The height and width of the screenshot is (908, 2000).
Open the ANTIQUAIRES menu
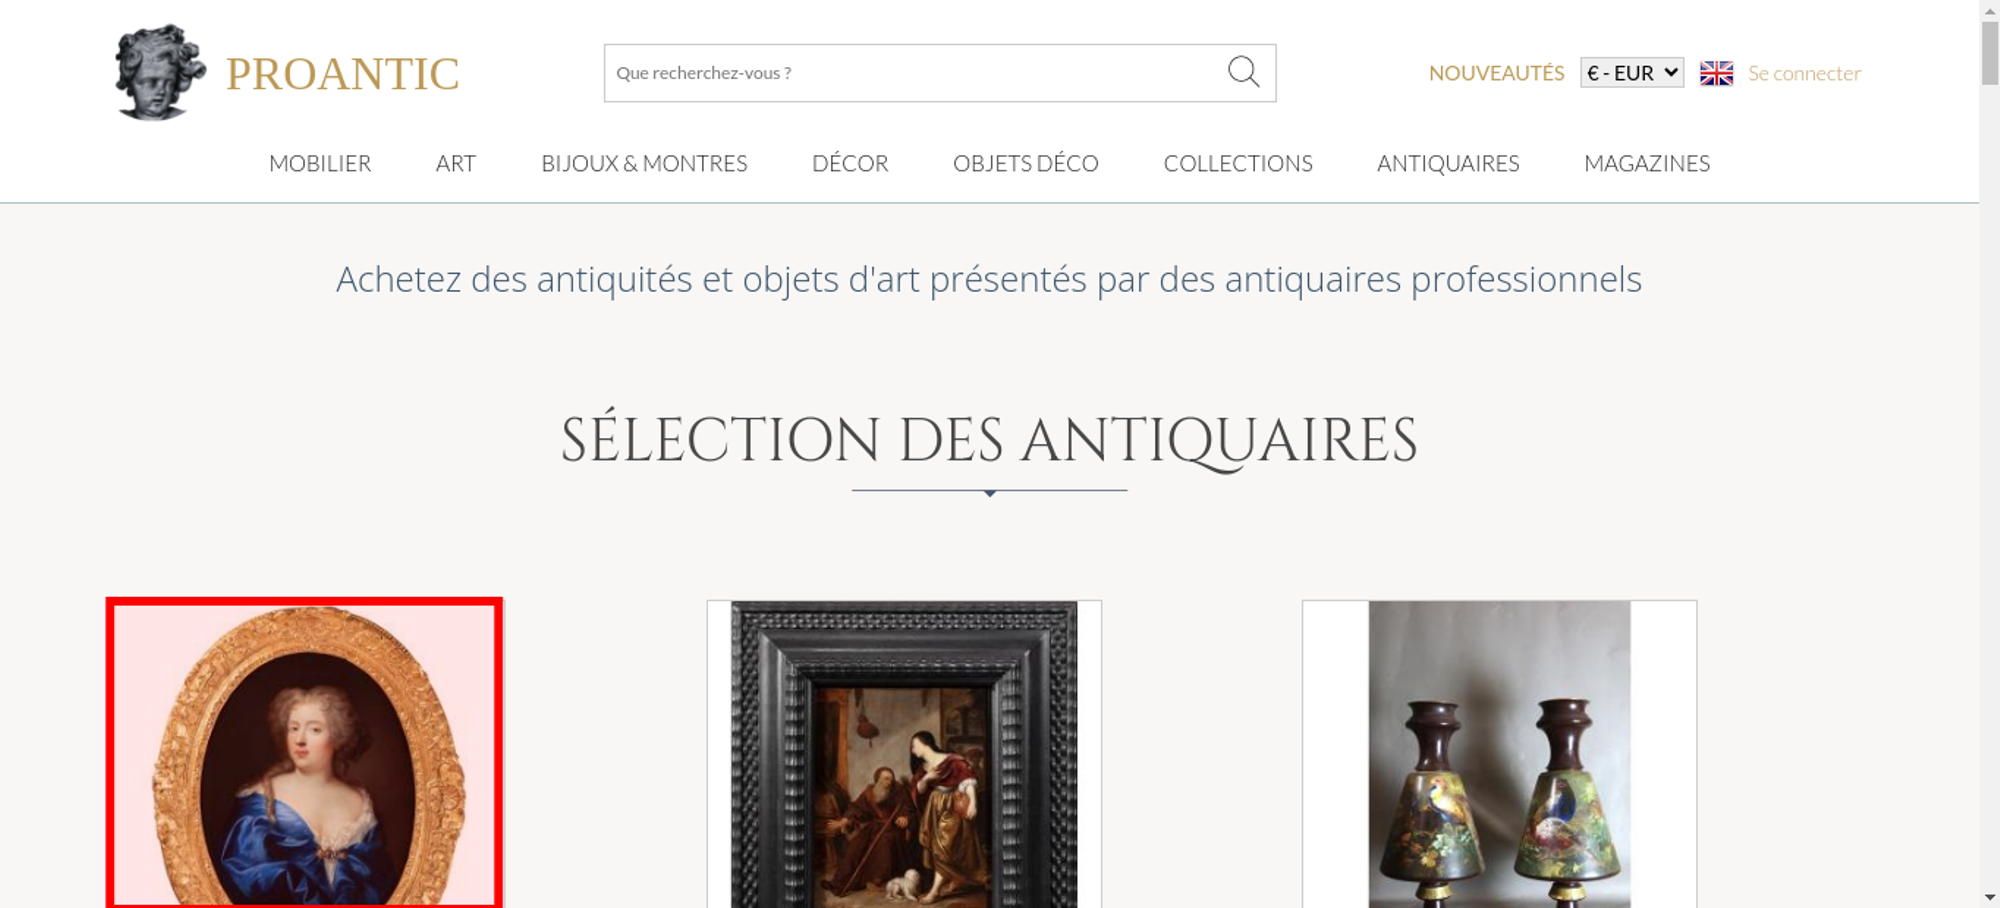click(1448, 163)
